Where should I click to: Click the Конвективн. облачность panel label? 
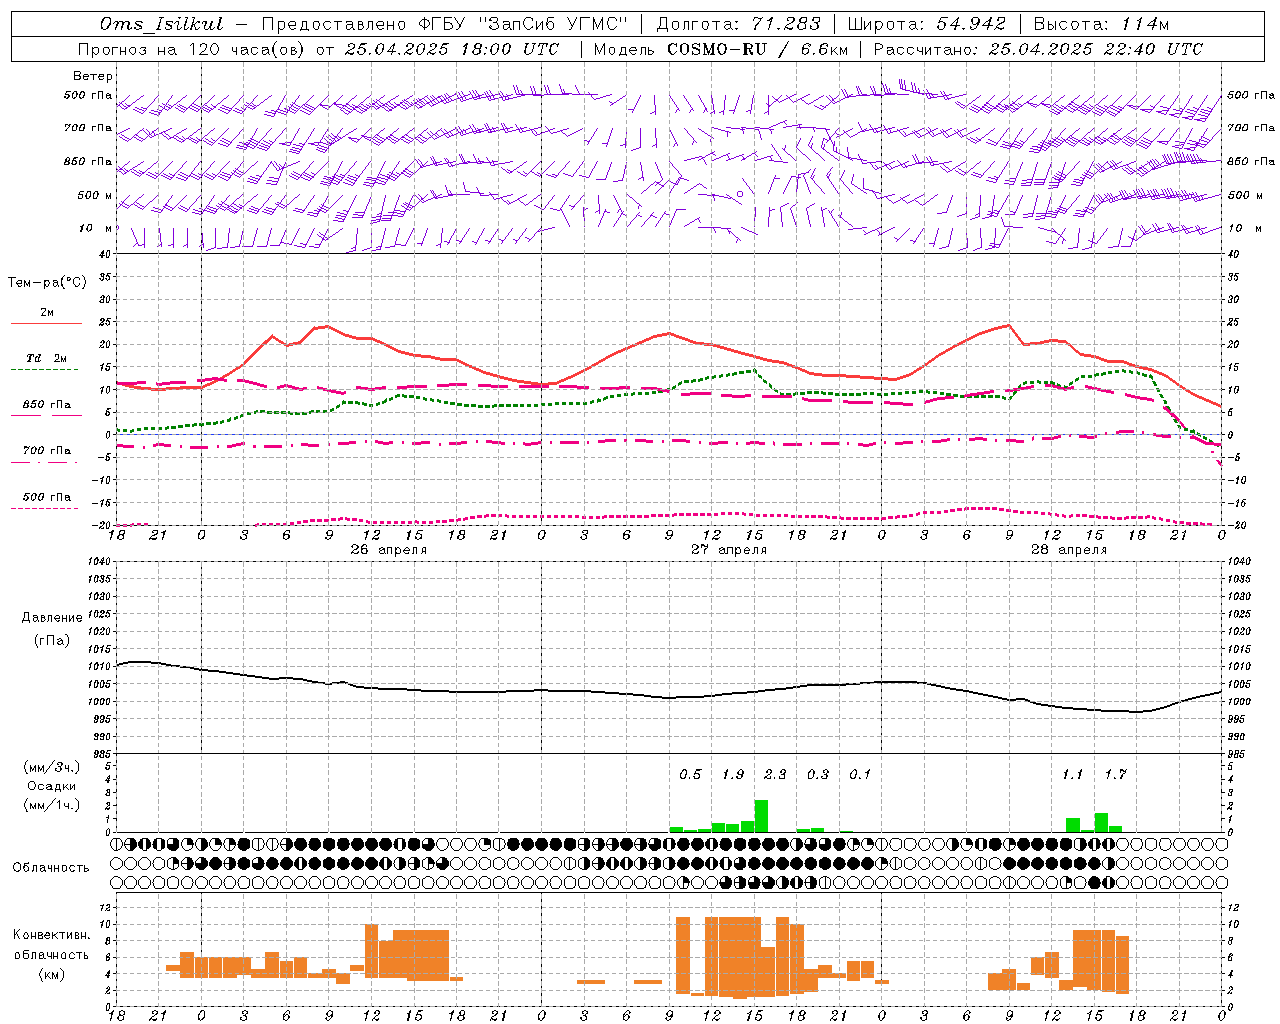[x=51, y=945]
